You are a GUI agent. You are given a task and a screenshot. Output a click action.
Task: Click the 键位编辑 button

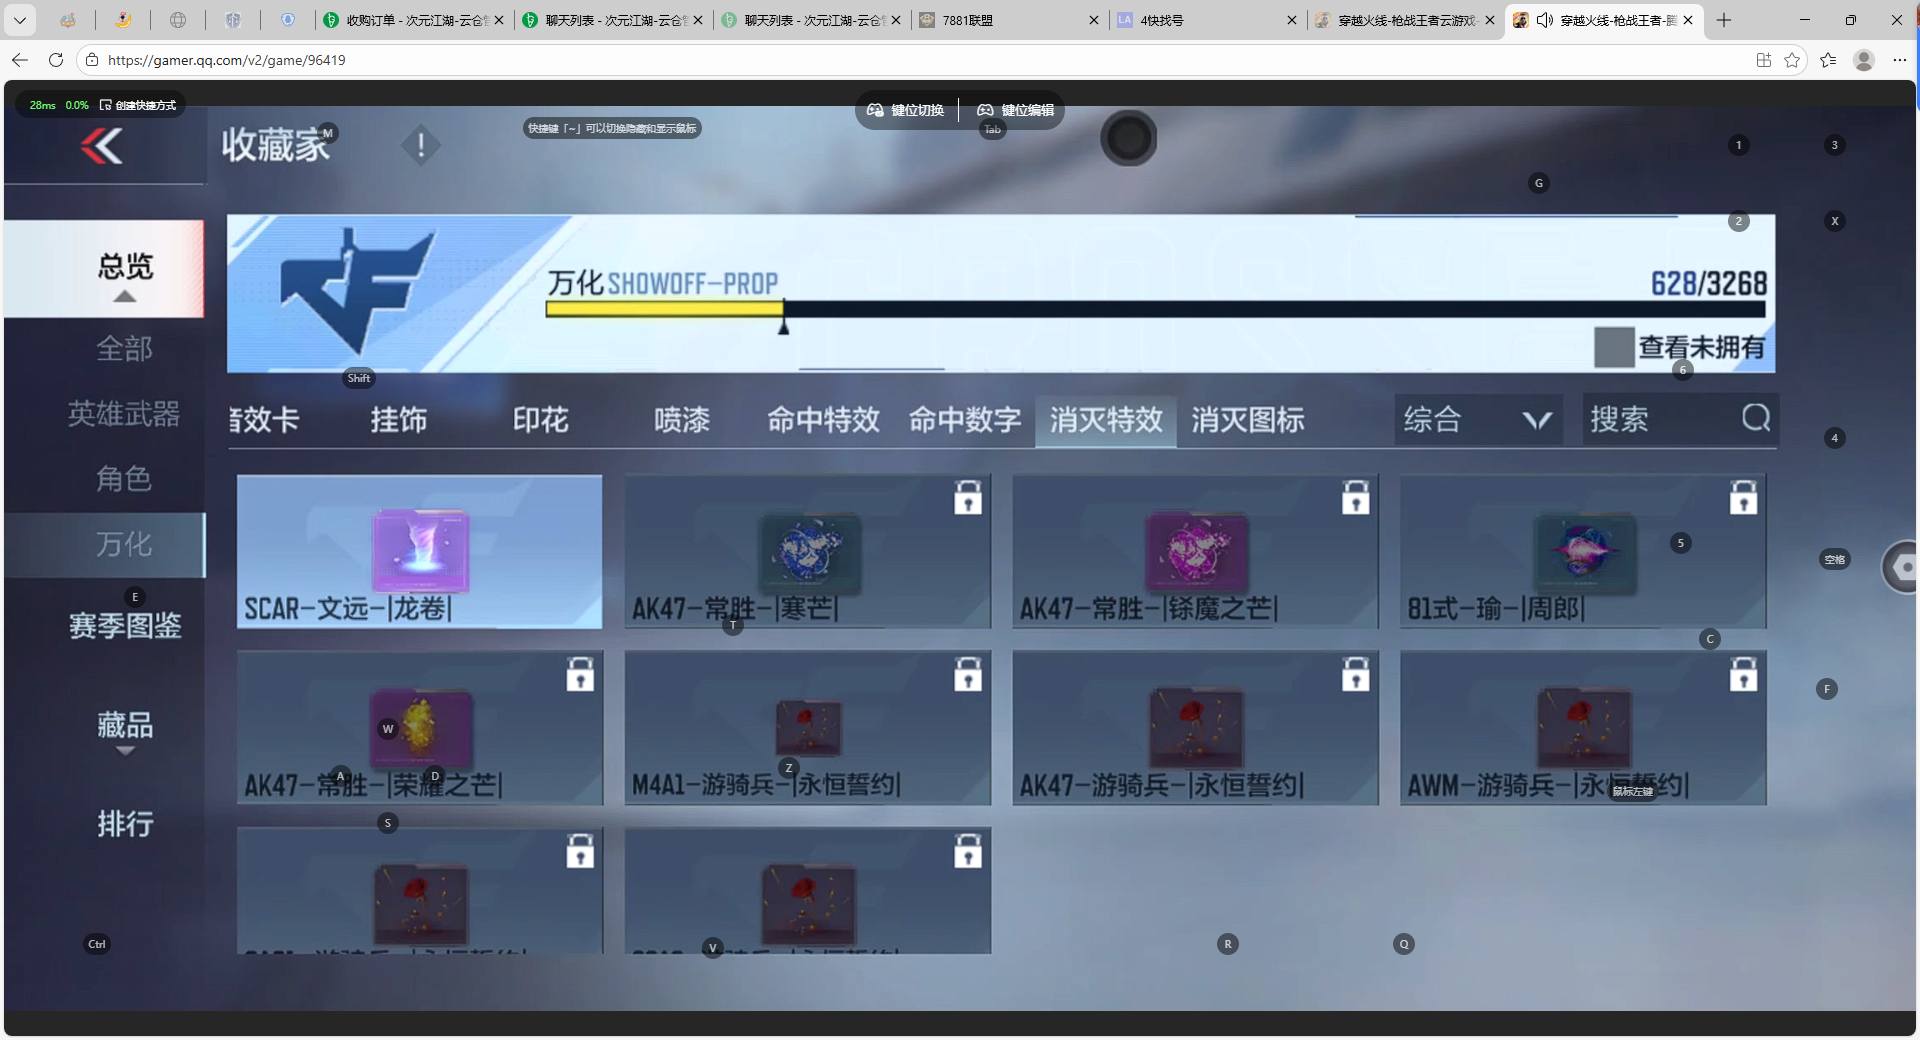pyautogui.click(x=1015, y=110)
